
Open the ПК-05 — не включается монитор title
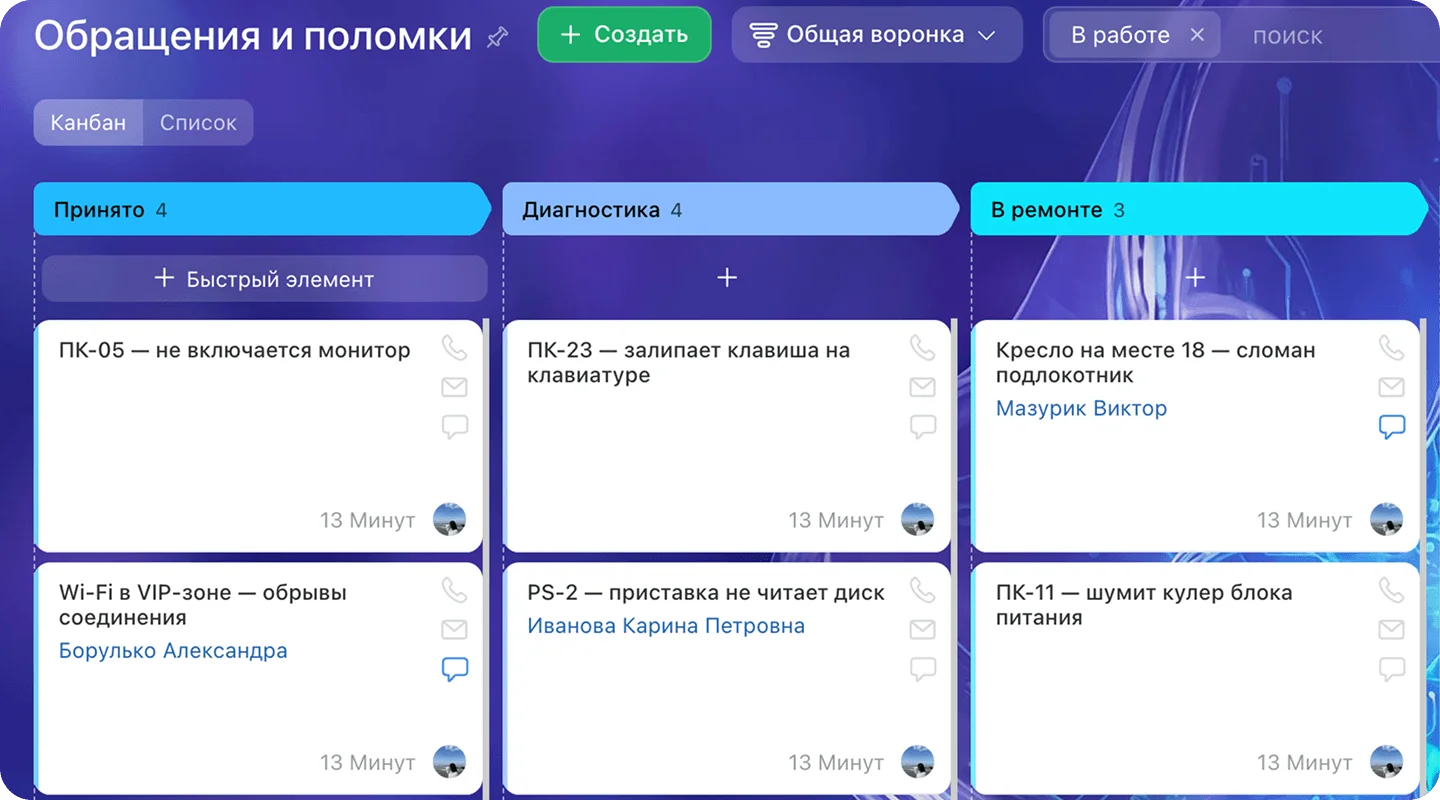[x=235, y=351]
